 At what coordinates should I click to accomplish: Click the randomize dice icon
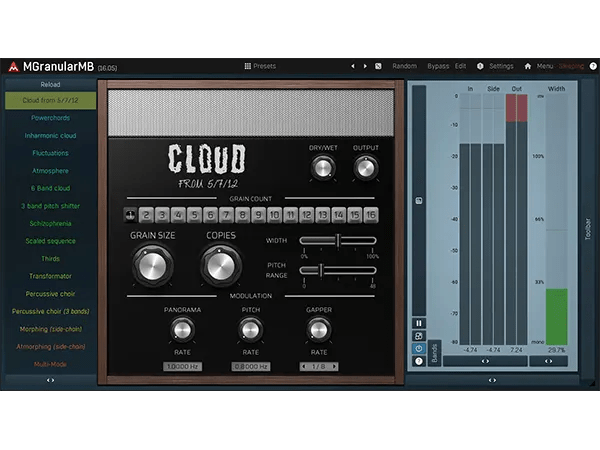tap(378, 66)
